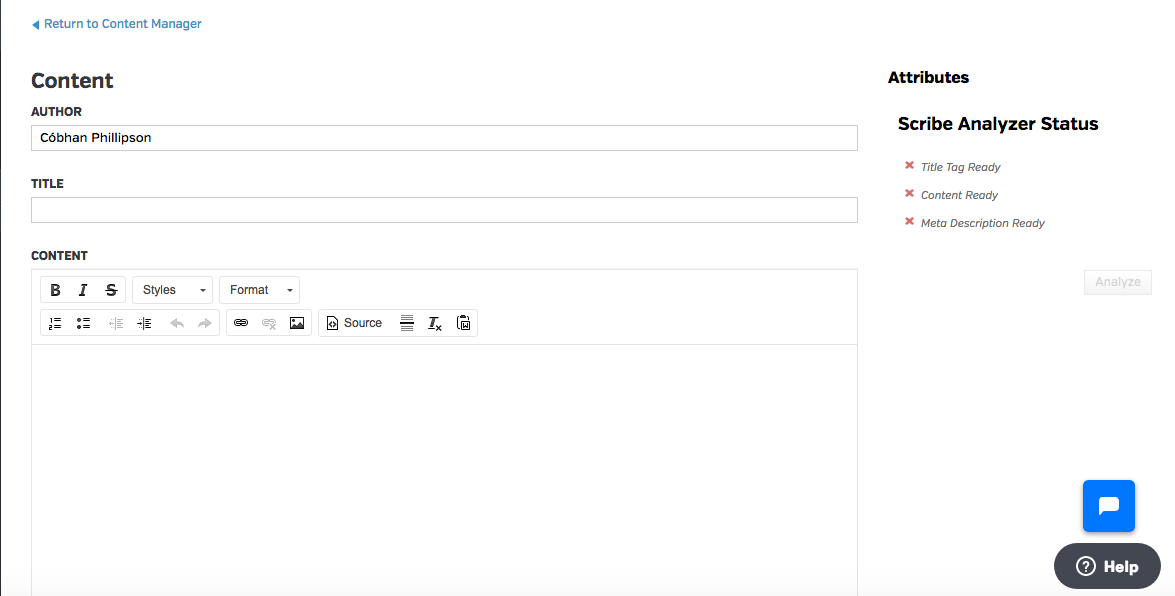Open the Styles dropdown
The width and height of the screenshot is (1175, 596).
[x=172, y=290]
